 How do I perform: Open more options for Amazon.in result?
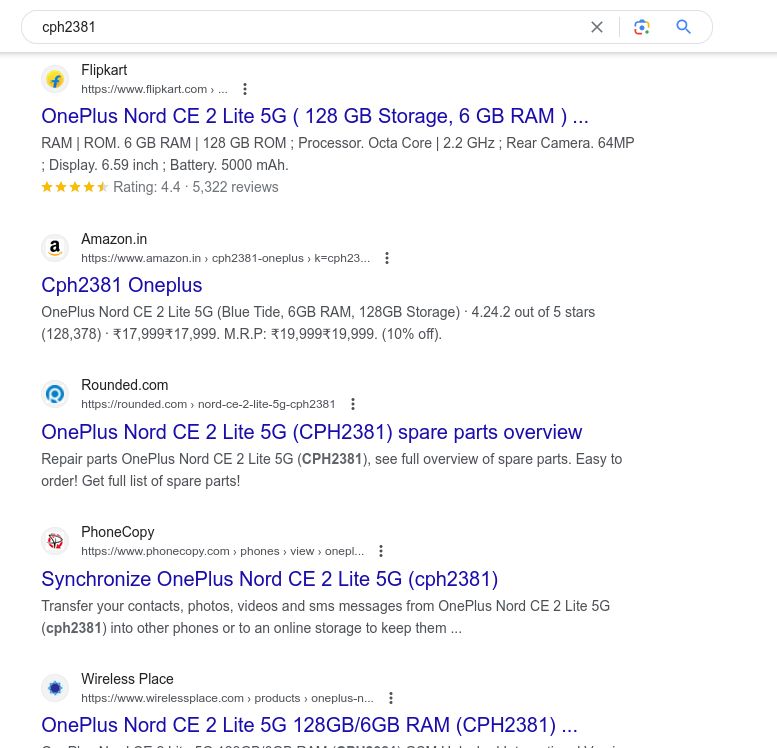[387, 258]
